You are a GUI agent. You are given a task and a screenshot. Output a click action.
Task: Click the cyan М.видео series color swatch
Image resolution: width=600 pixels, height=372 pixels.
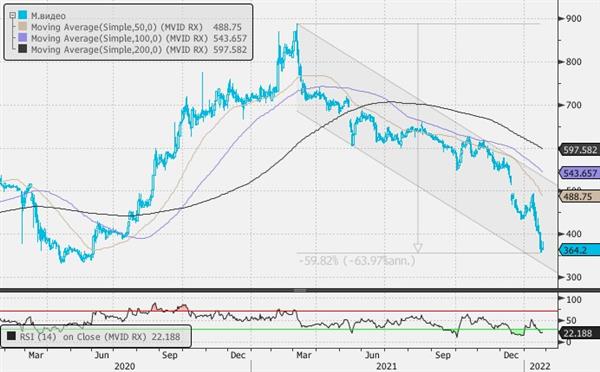23,15
